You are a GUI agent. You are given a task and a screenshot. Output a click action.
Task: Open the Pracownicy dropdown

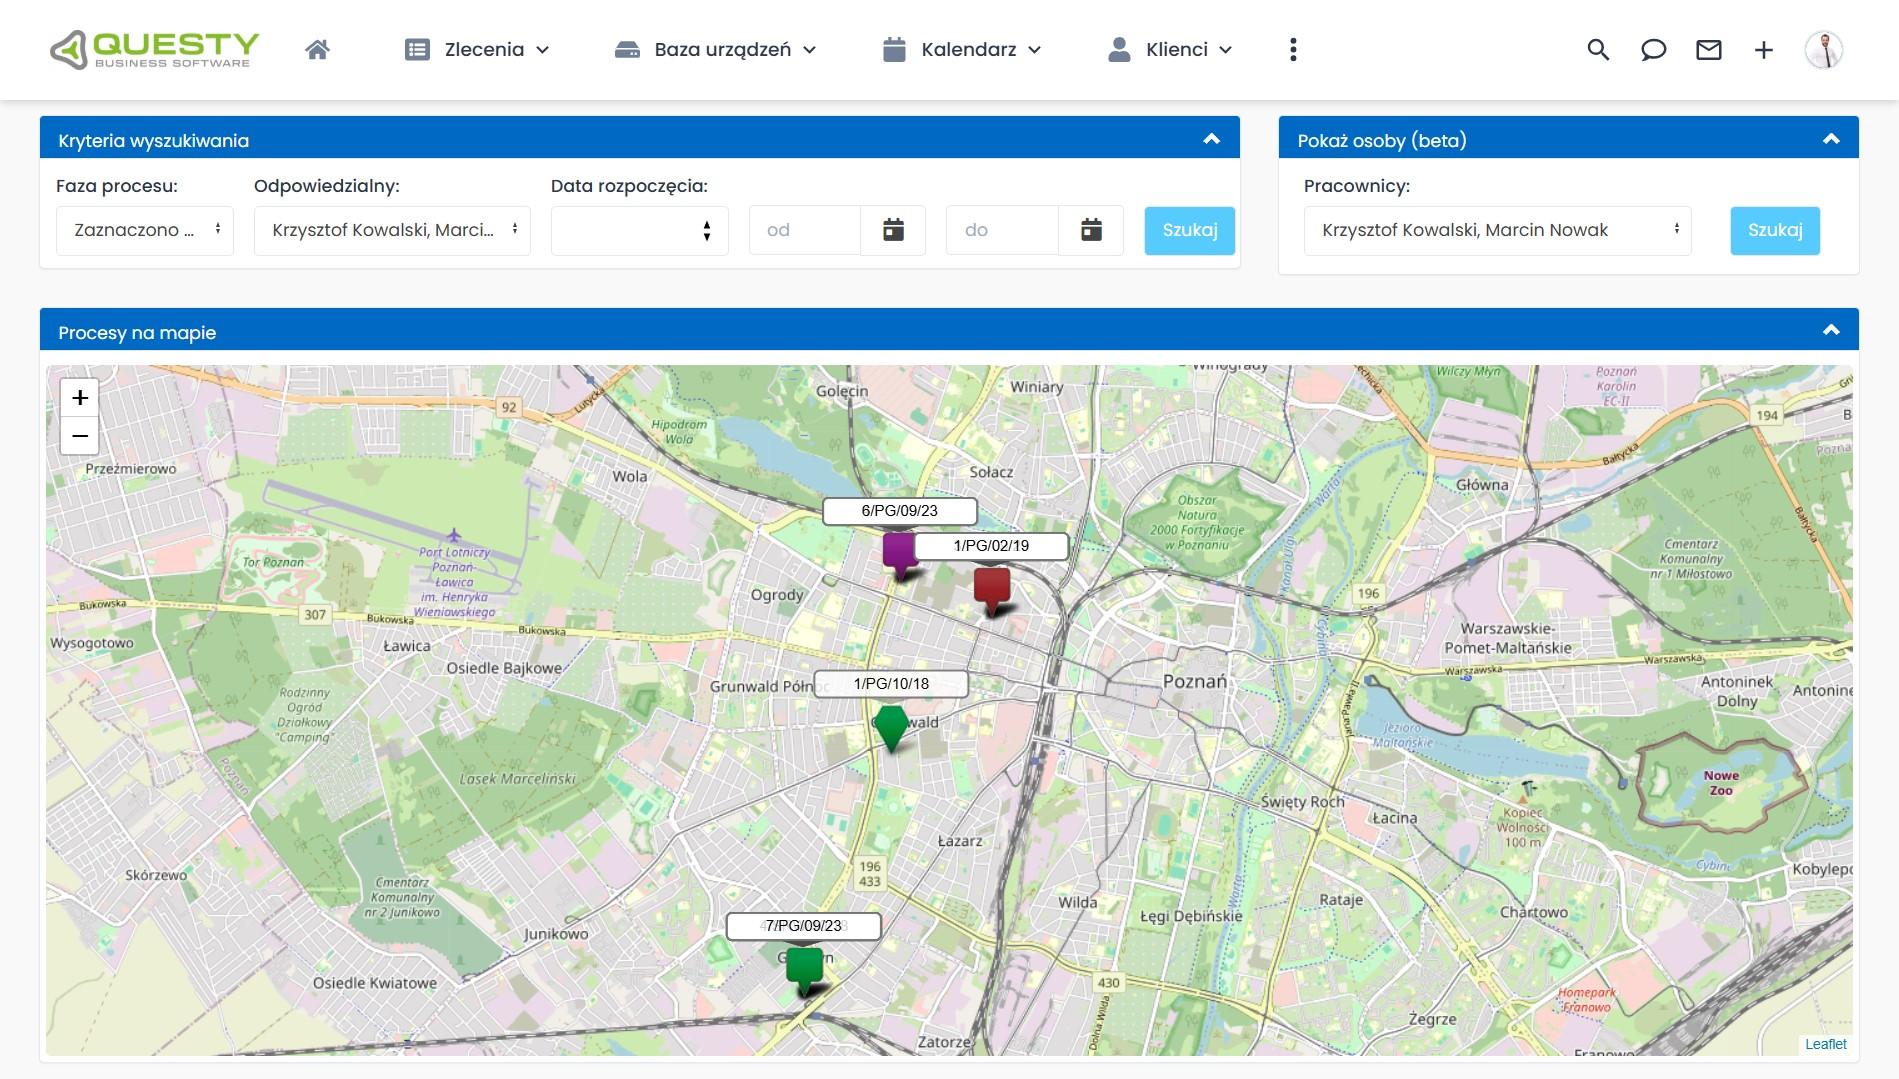coord(1497,230)
